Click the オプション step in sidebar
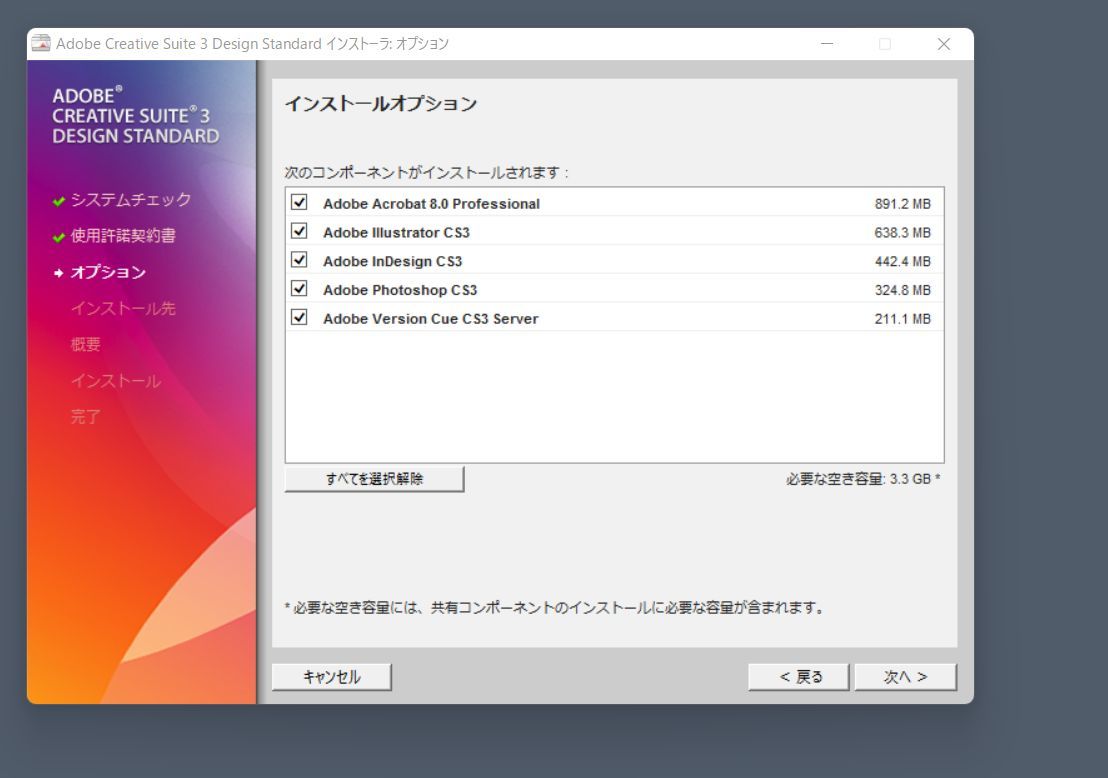The image size is (1108, 778). click(108, 272)
